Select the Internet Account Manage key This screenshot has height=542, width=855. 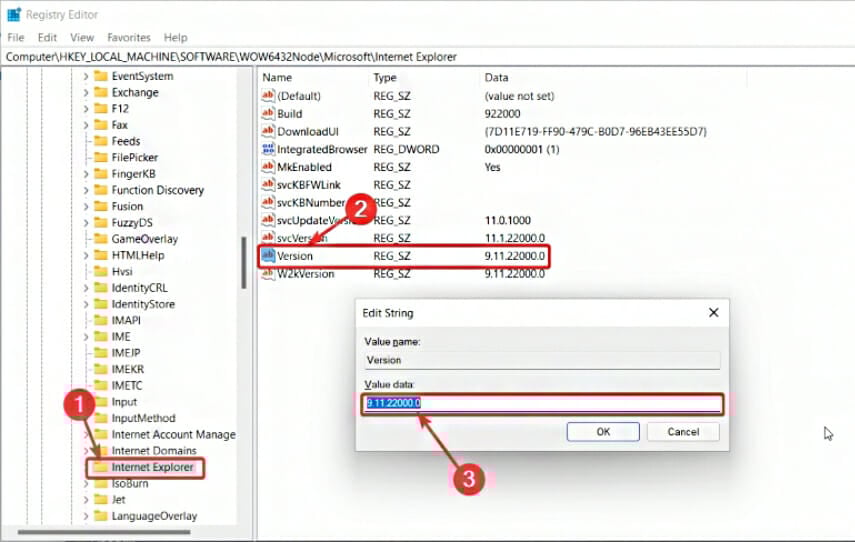pyautogui.click(x=173, y=435)
